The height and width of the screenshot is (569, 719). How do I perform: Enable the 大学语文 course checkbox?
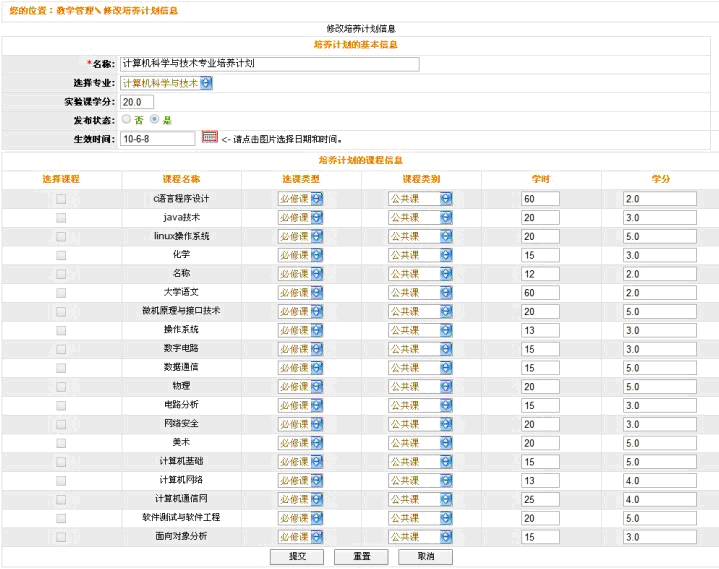pos(61,293)
